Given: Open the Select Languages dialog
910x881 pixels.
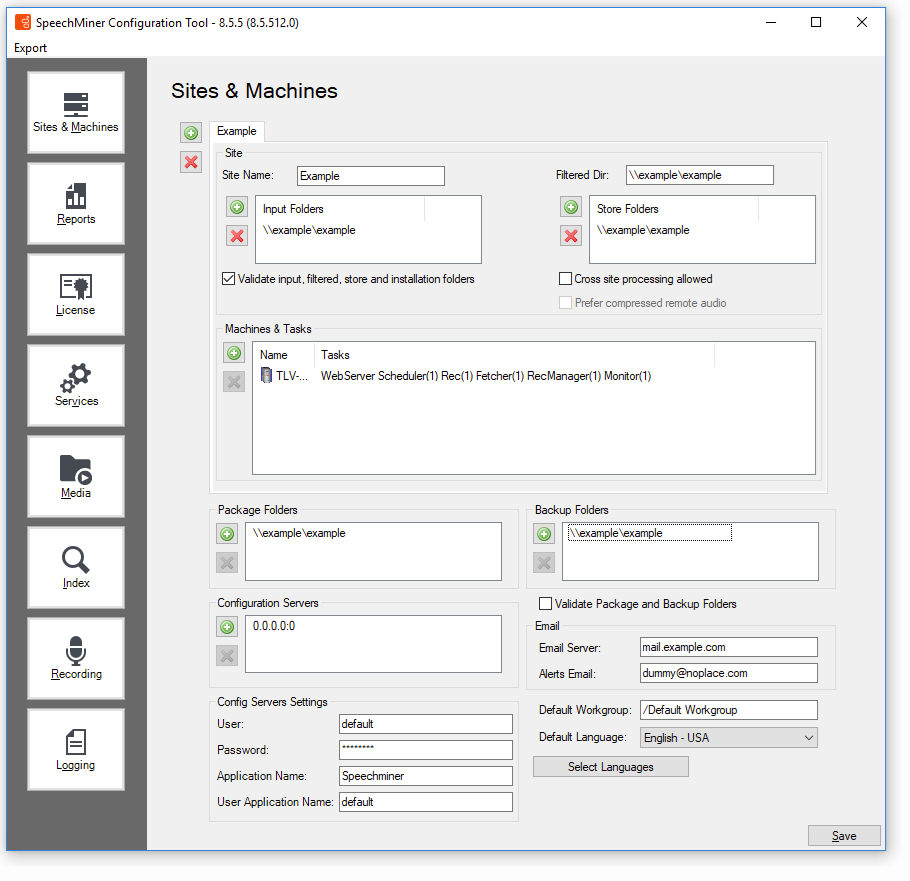Looking at the screenshot, I should point(610,766).
